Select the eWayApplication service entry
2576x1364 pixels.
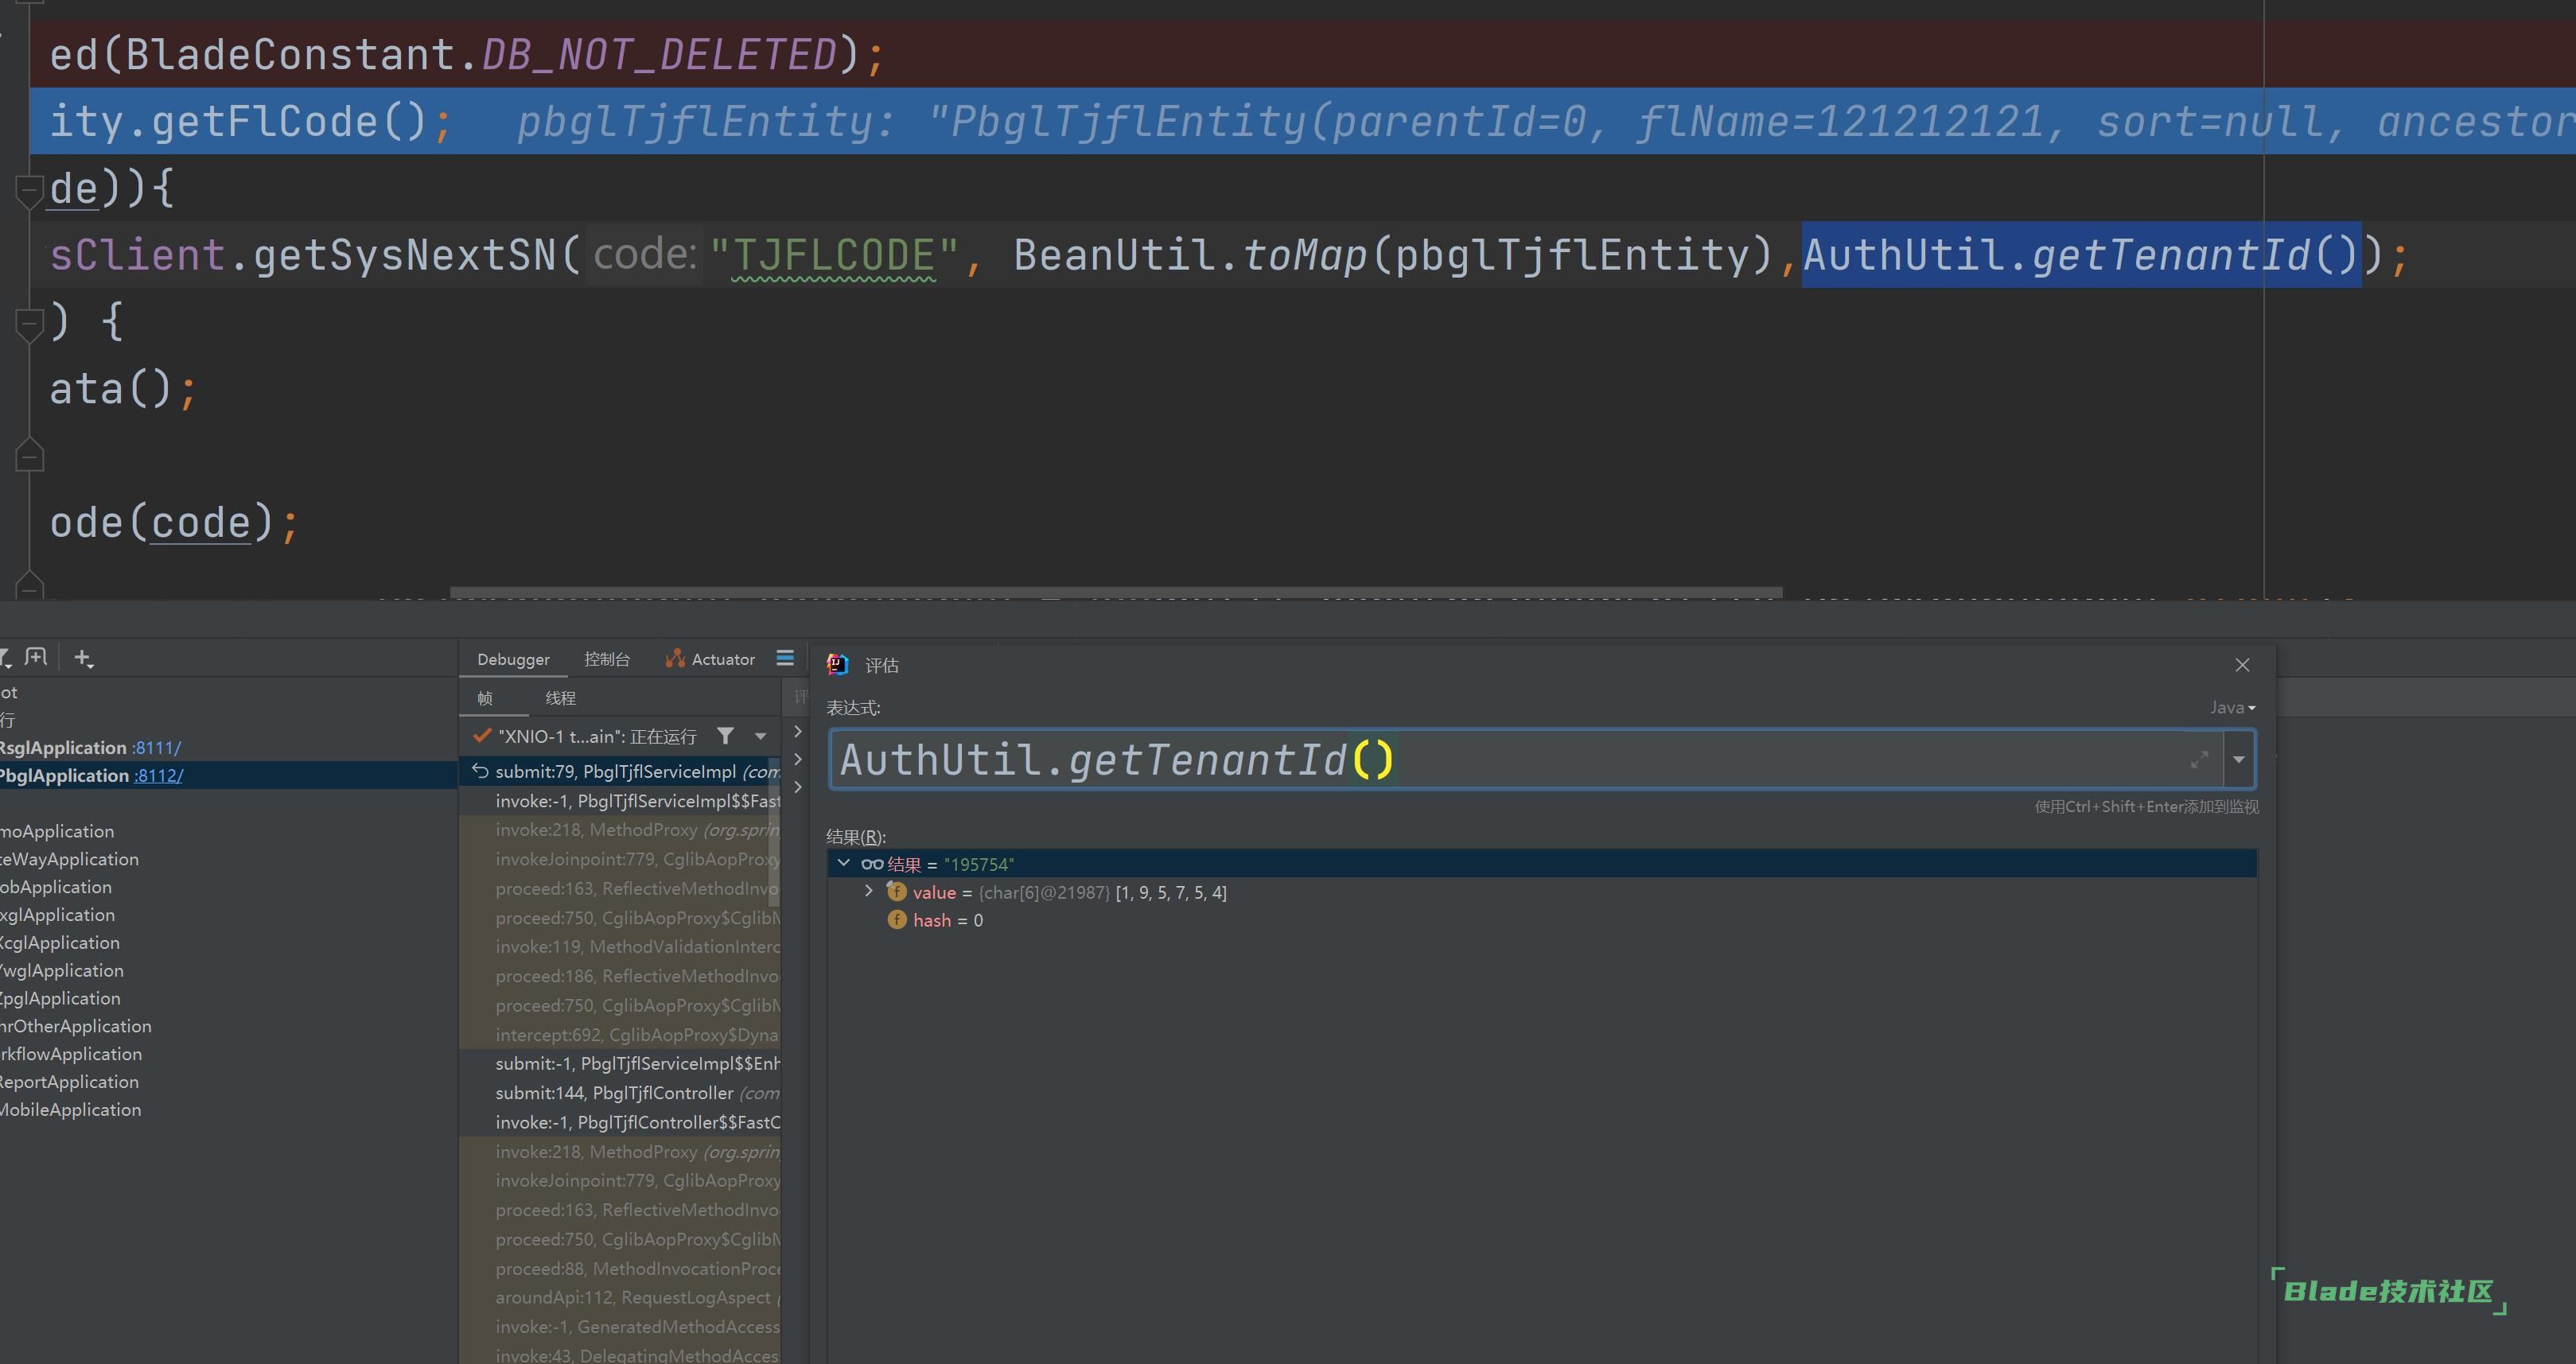point(69,859)
